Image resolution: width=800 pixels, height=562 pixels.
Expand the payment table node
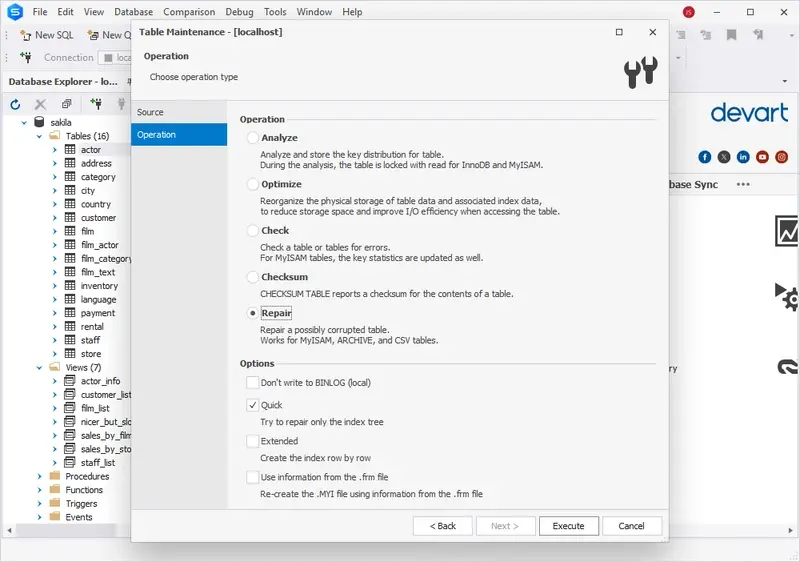pos(55,313)
